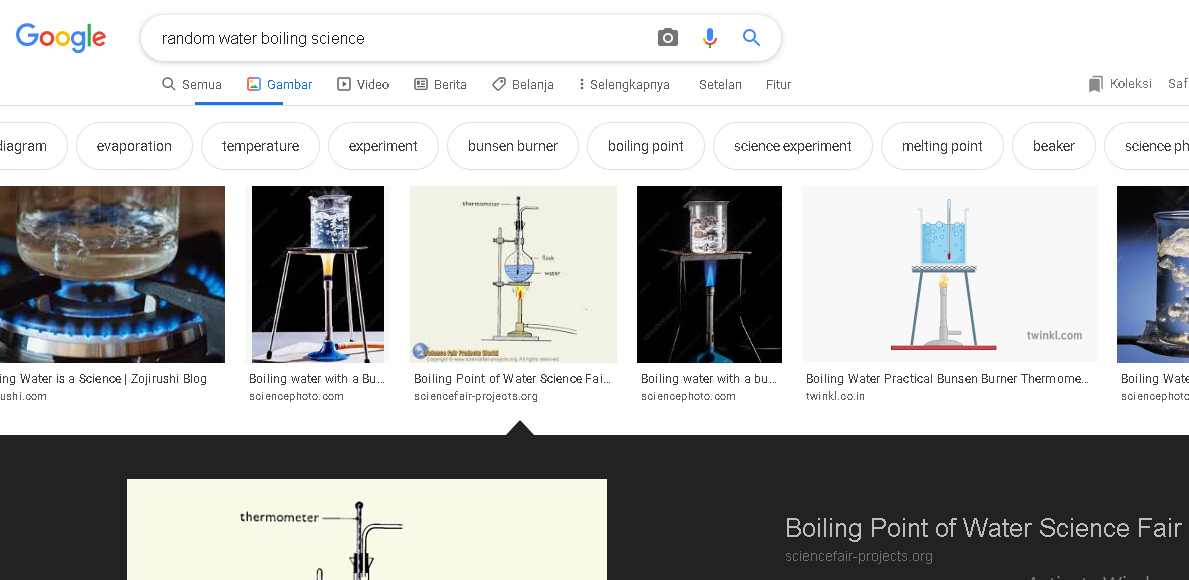Open the Koleksi bookmark icon
The image size is (1189, 580).
click(1096, 84)
